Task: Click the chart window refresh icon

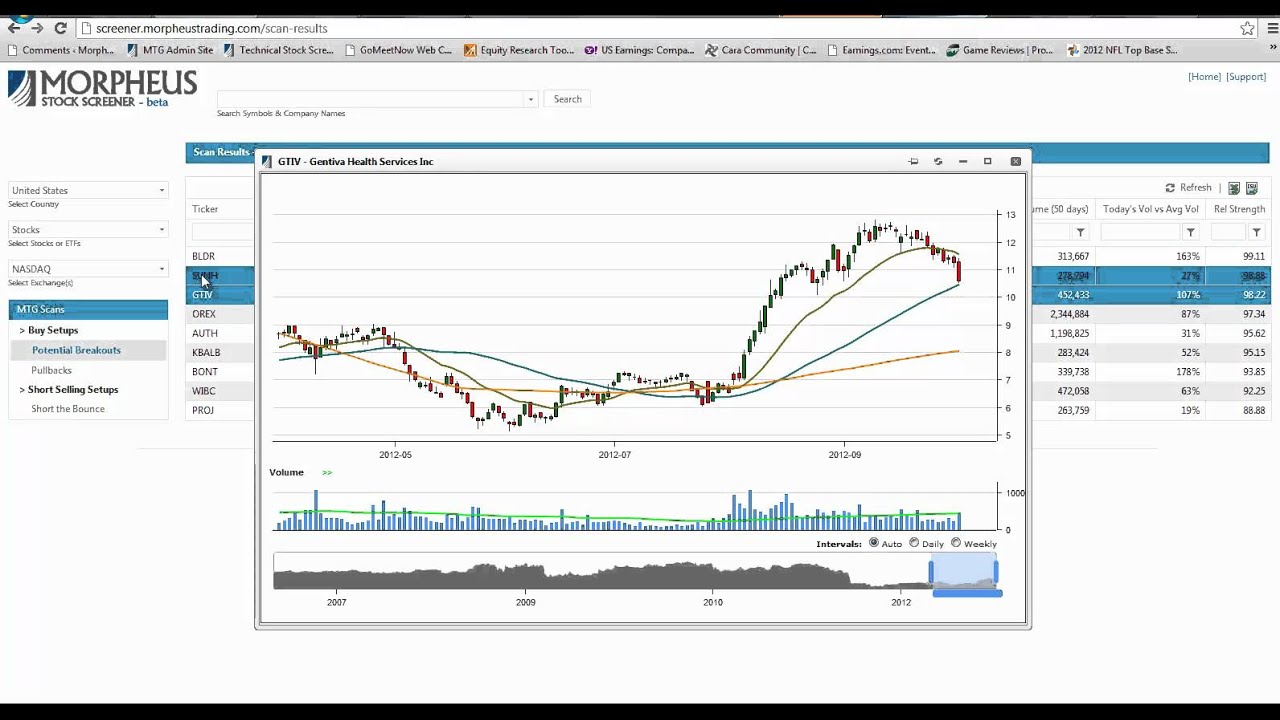Action: (x=938, y=161)
